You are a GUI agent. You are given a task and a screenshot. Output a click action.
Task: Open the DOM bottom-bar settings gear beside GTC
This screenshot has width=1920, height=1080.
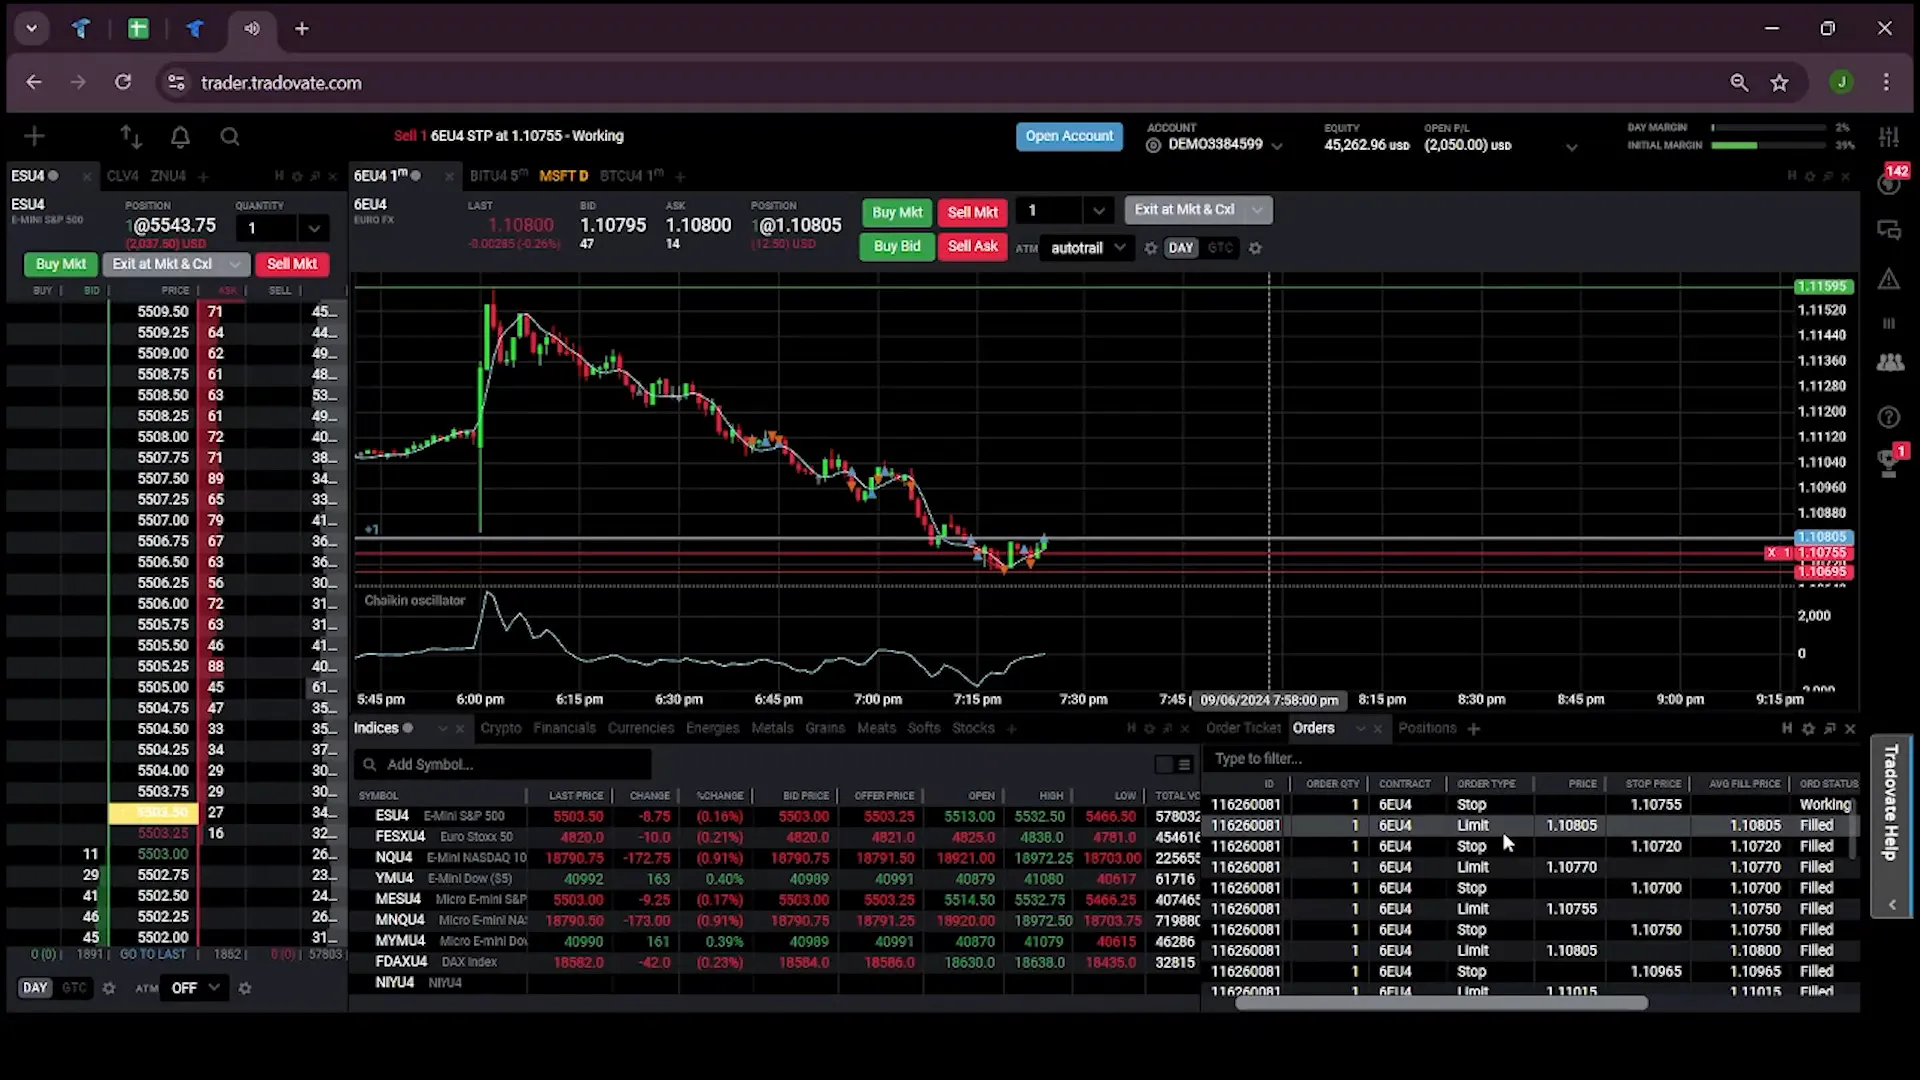pyautogui.click(x=109, y=989)
